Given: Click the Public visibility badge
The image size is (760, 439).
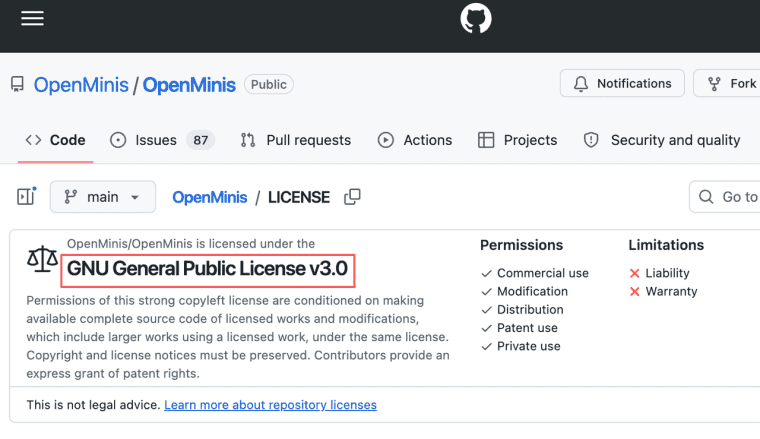Looking at the screenshot, I should pyautogui.click(x=269, y=84).
